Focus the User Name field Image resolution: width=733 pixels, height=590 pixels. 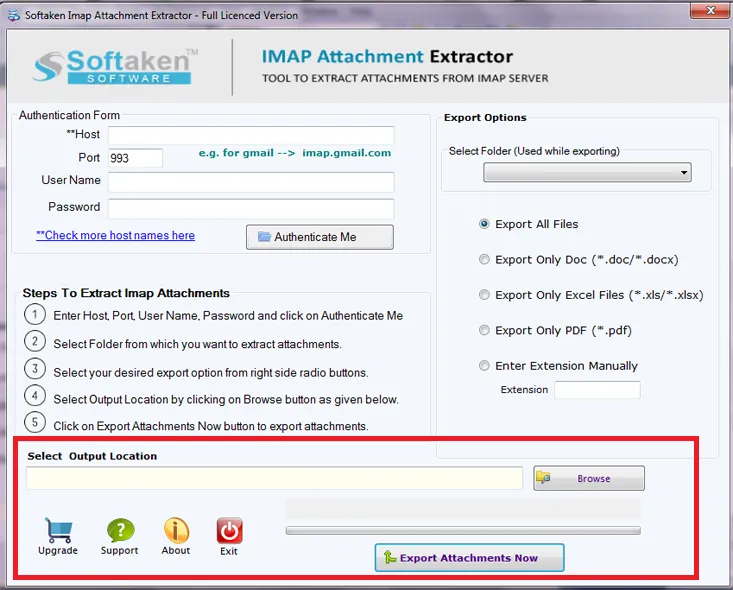(252, 182)
